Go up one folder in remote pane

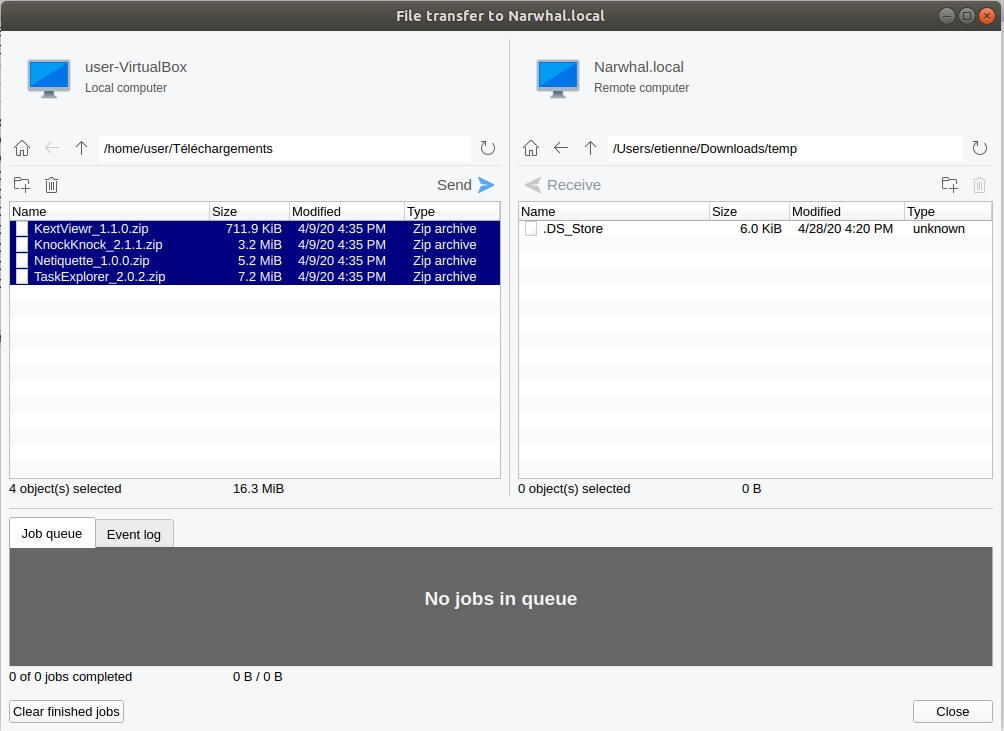click(x=591, y=148)
